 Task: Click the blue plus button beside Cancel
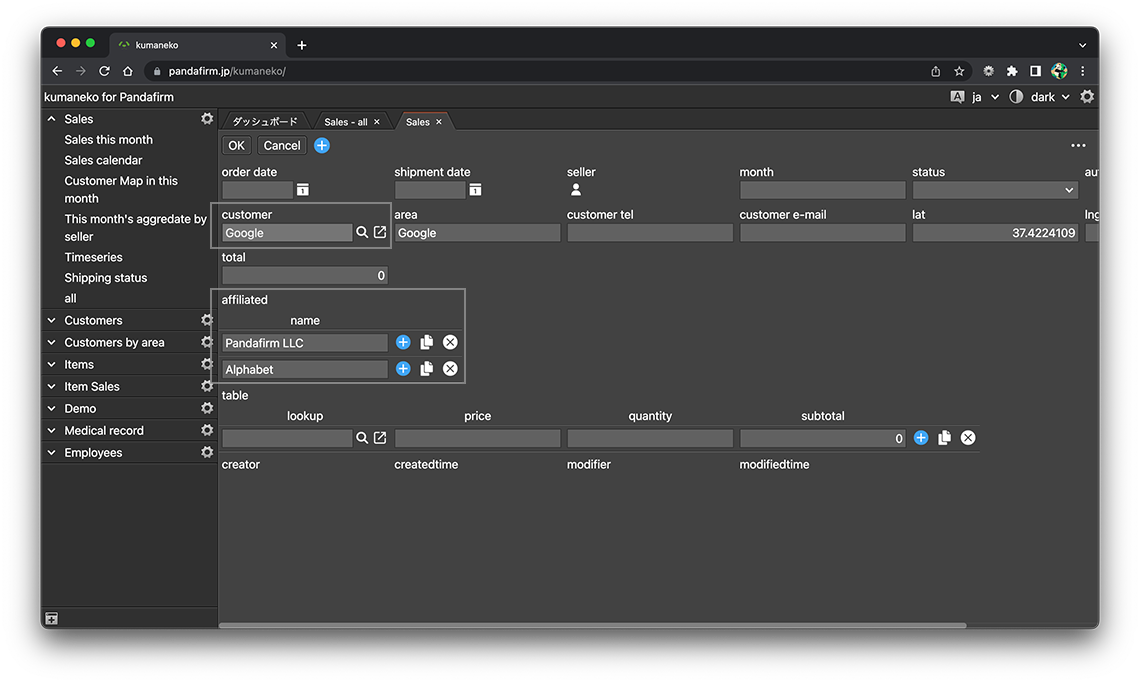(x=322, y=146)
